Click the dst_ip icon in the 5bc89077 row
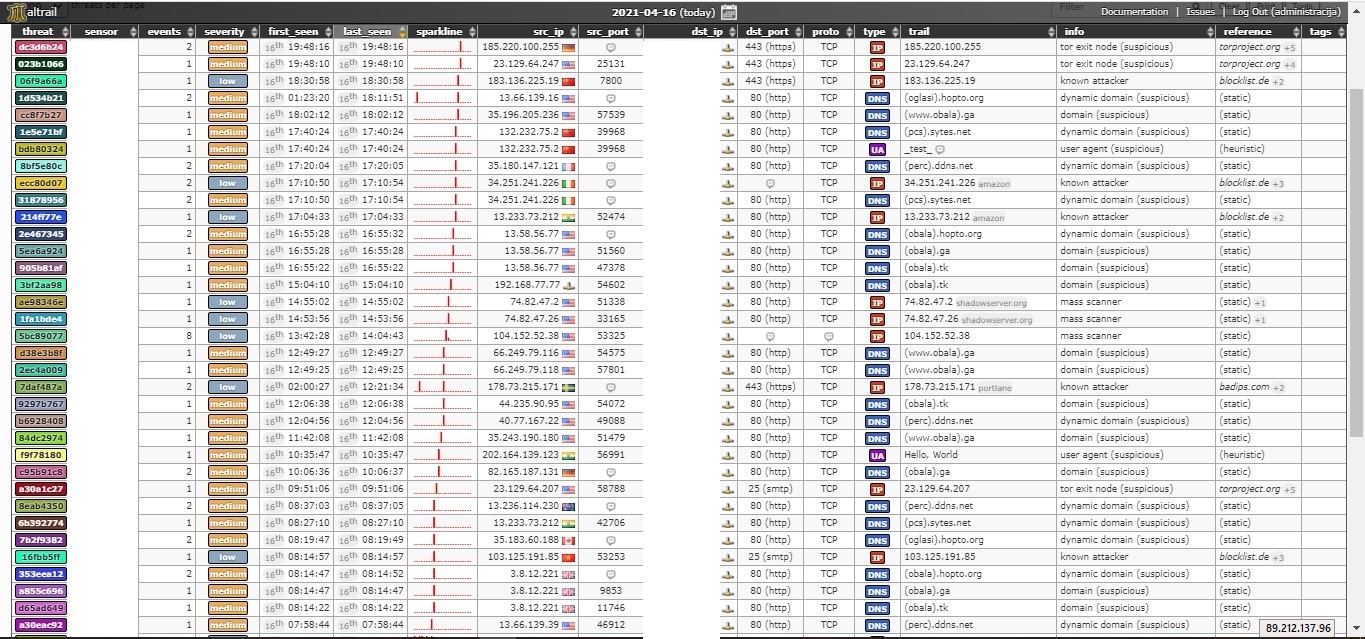The height and width of the screenshot is (639, 1365). [727, 336]
